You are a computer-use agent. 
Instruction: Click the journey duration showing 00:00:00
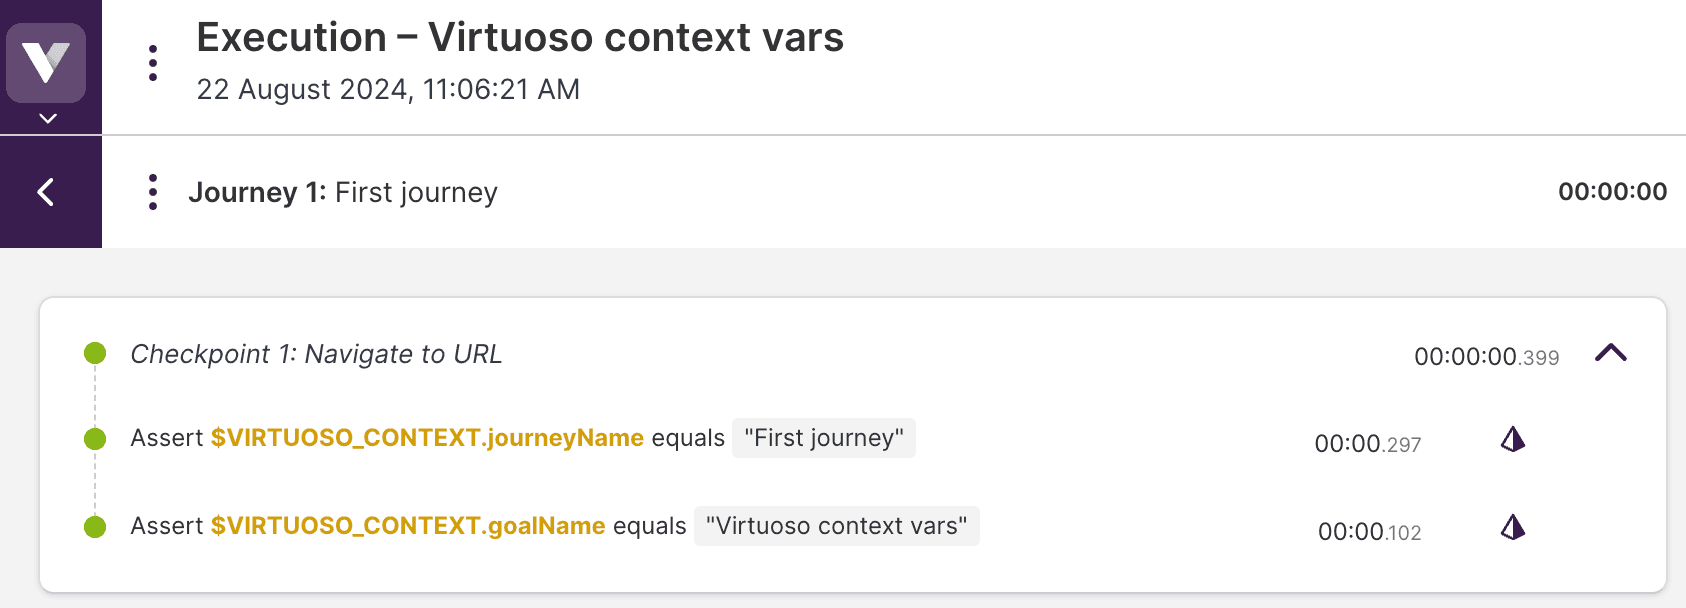tap(1611, 191)
